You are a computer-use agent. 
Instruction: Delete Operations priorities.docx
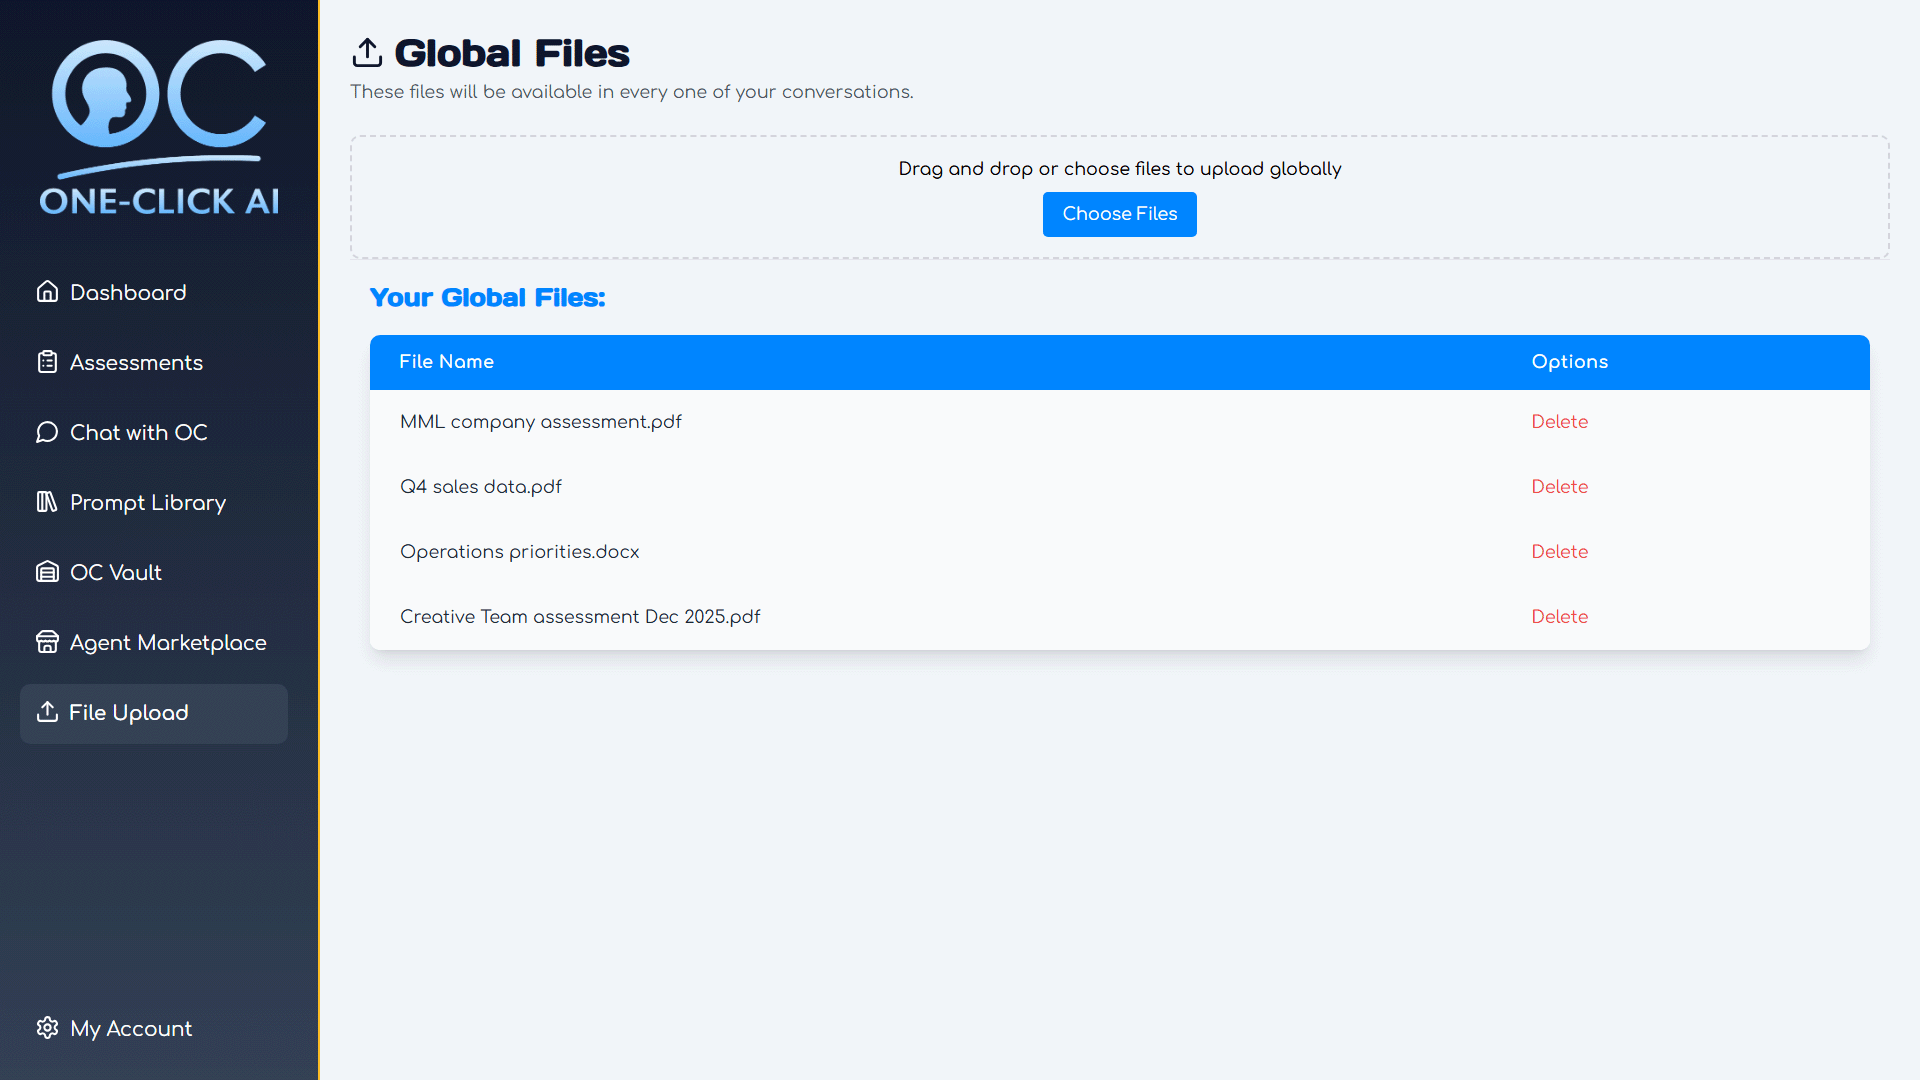click(x=1559, y=552)
